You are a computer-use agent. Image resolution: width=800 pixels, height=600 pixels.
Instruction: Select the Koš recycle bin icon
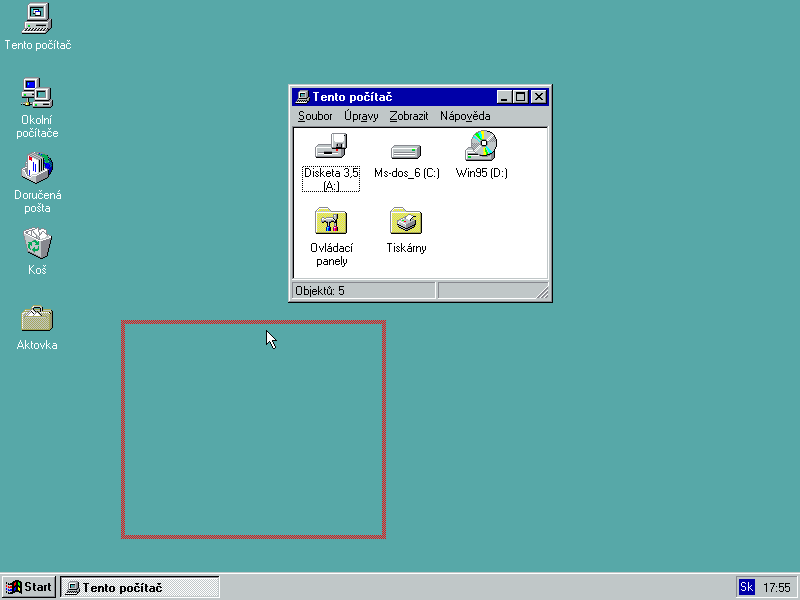(37, 243)
